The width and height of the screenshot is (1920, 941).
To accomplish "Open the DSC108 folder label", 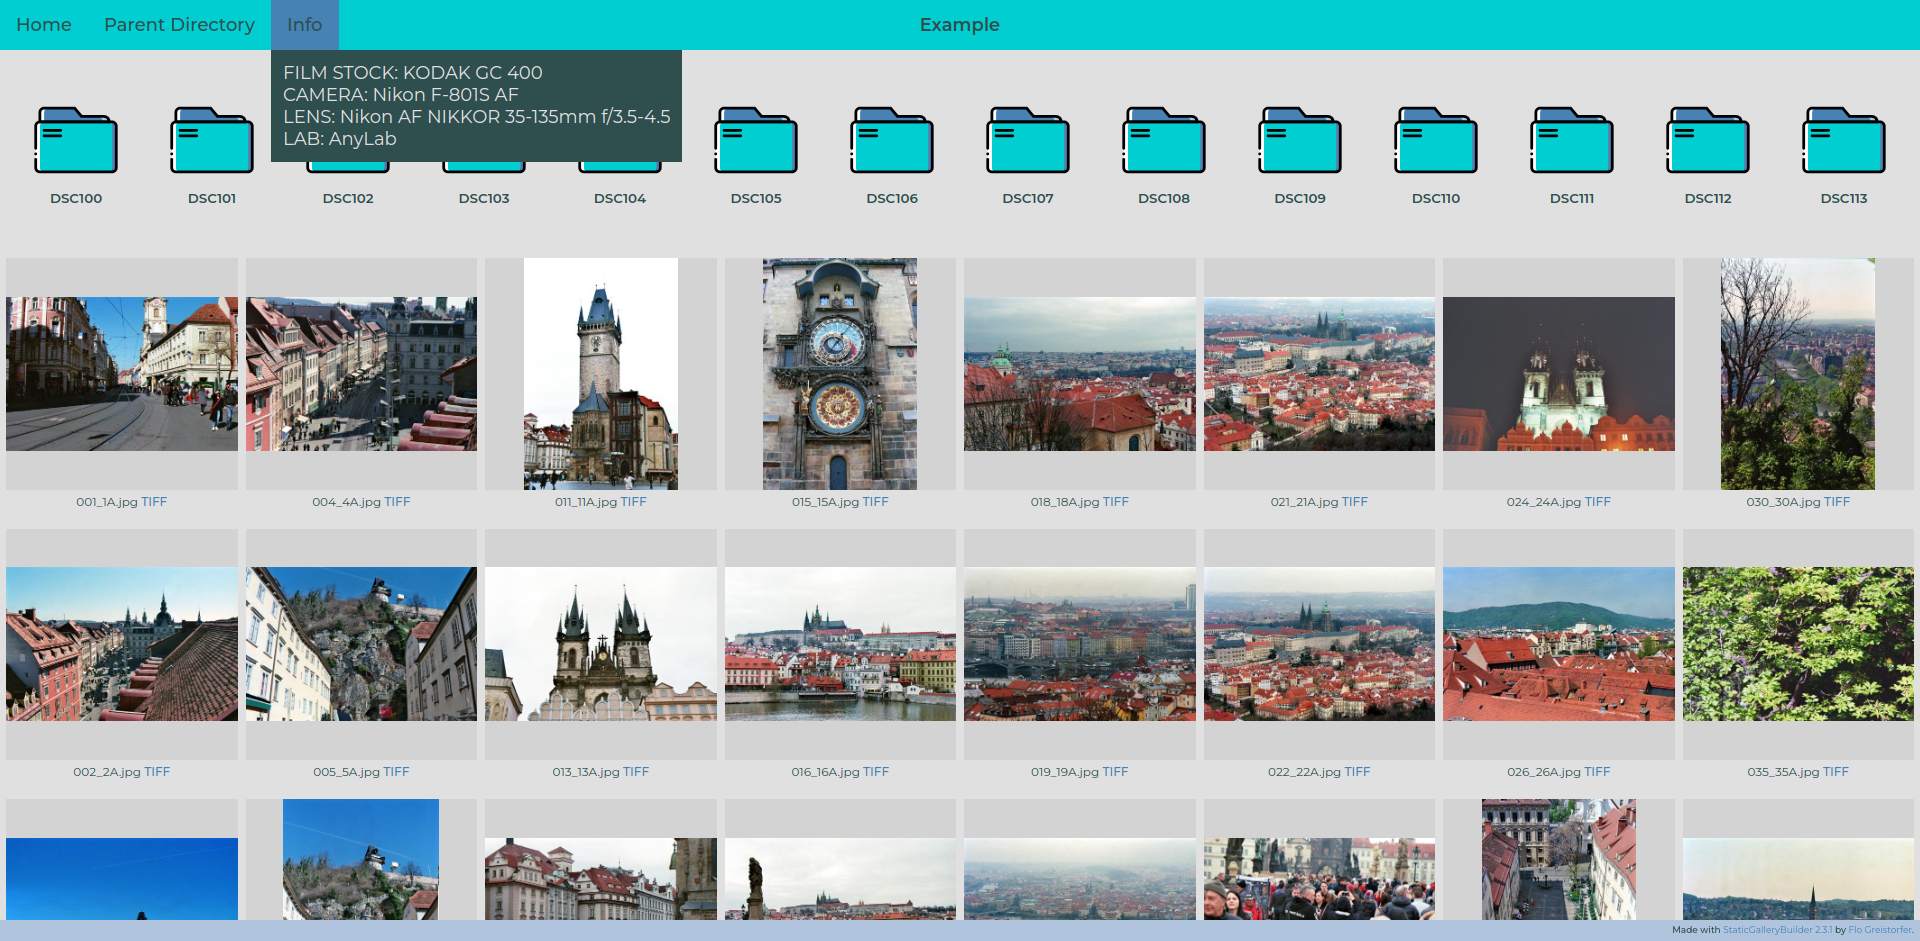I will coord(1164,198).
